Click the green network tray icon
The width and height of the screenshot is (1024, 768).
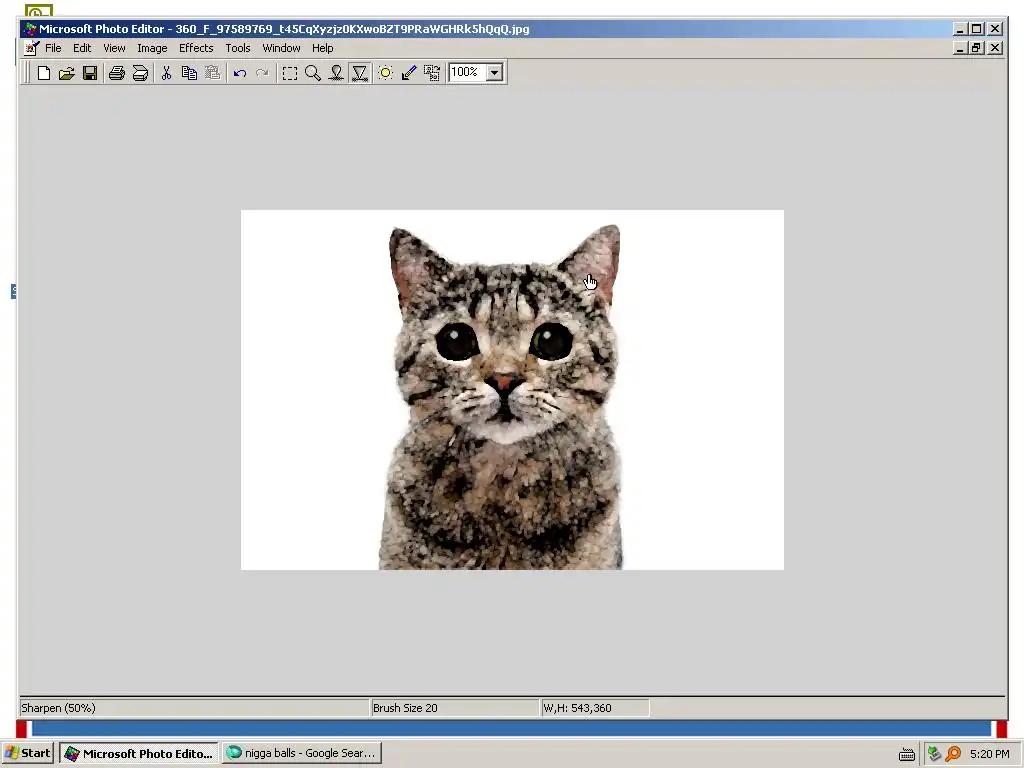pyautogui.click(x=934, y=754)
